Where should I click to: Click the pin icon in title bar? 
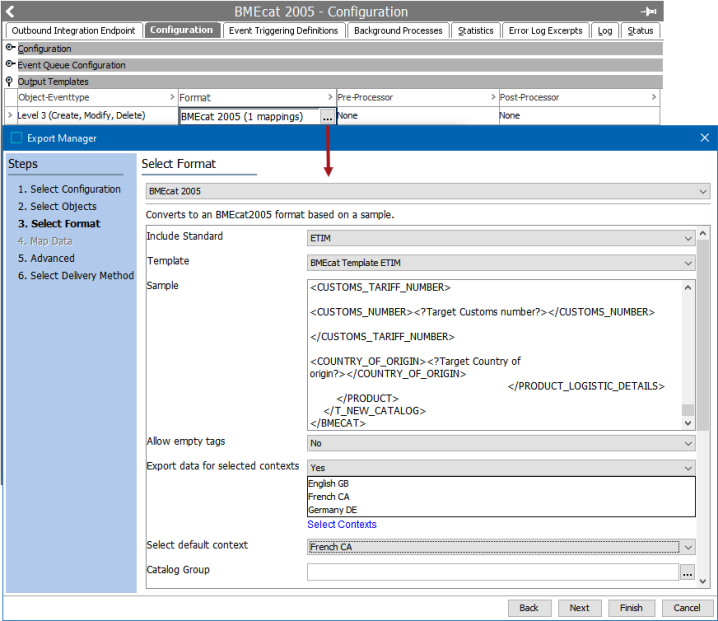[x=648, y=11]
